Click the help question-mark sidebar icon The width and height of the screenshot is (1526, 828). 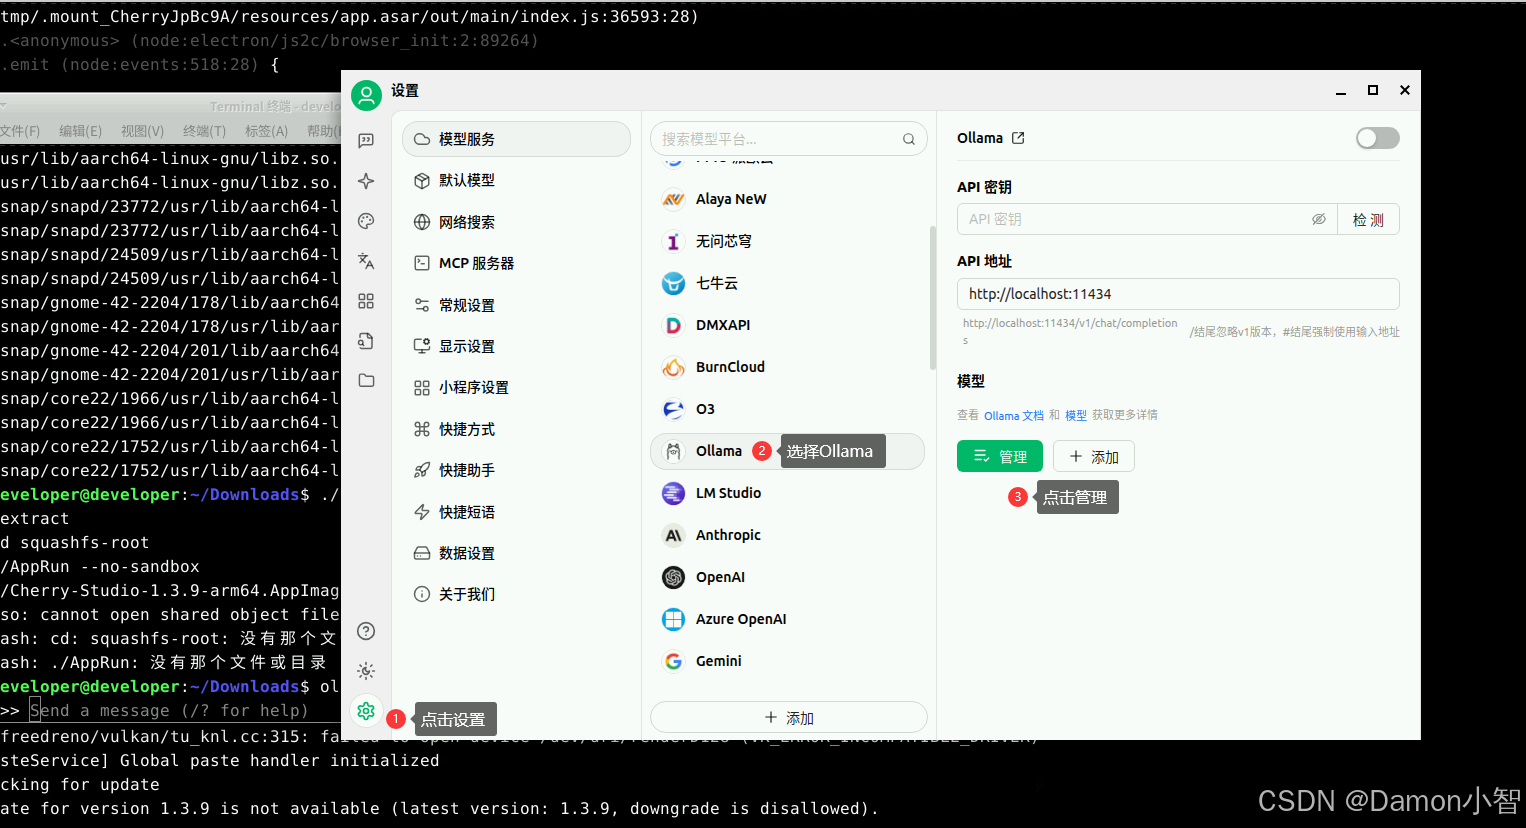coord(366,631)
